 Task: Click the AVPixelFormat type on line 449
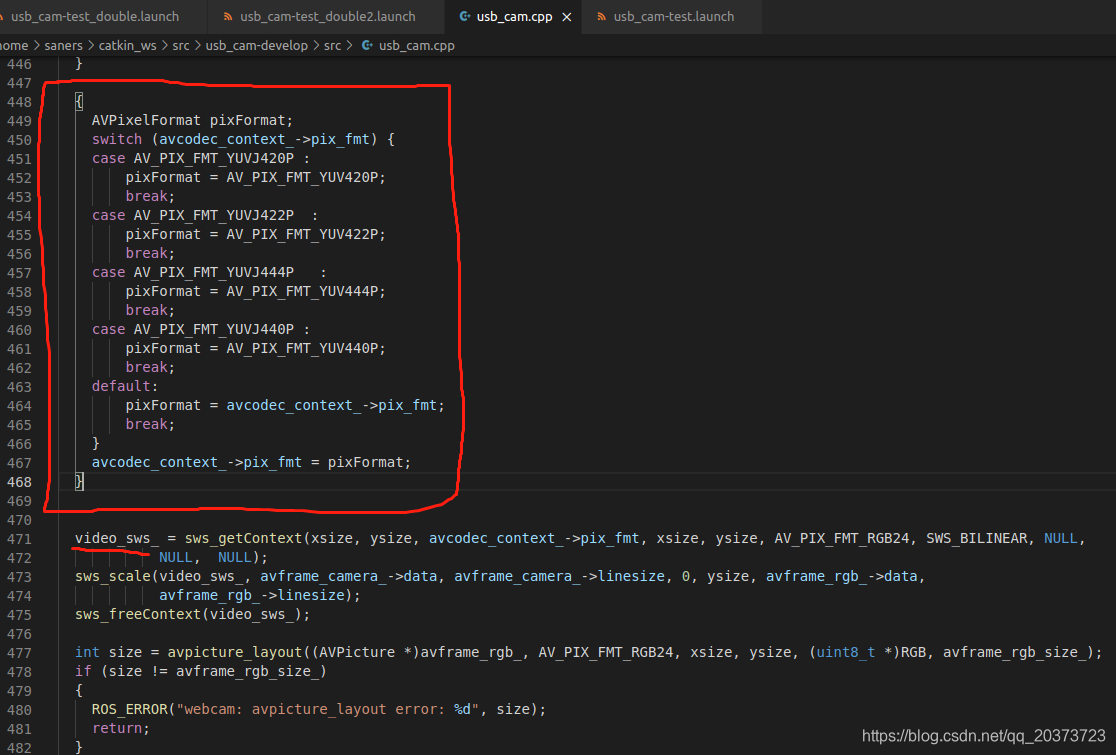click(x=146, y=120)
